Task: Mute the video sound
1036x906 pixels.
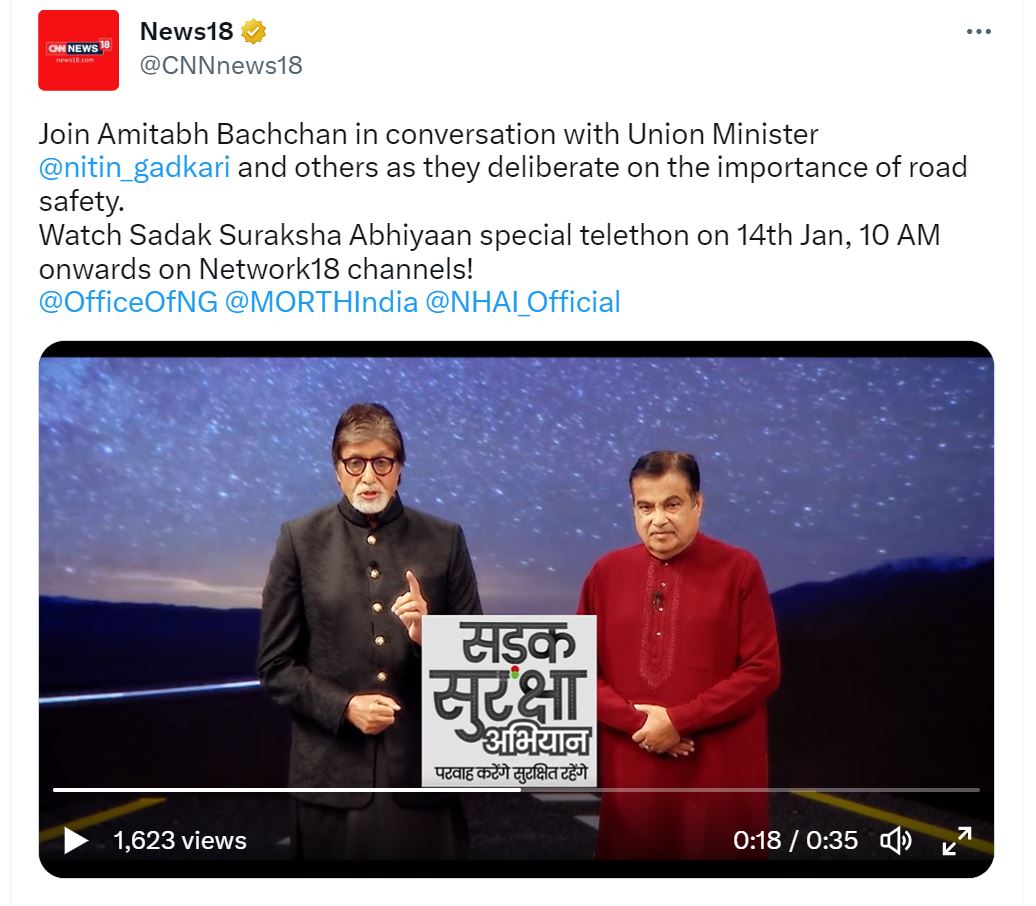Action: [x=896, y=841]
